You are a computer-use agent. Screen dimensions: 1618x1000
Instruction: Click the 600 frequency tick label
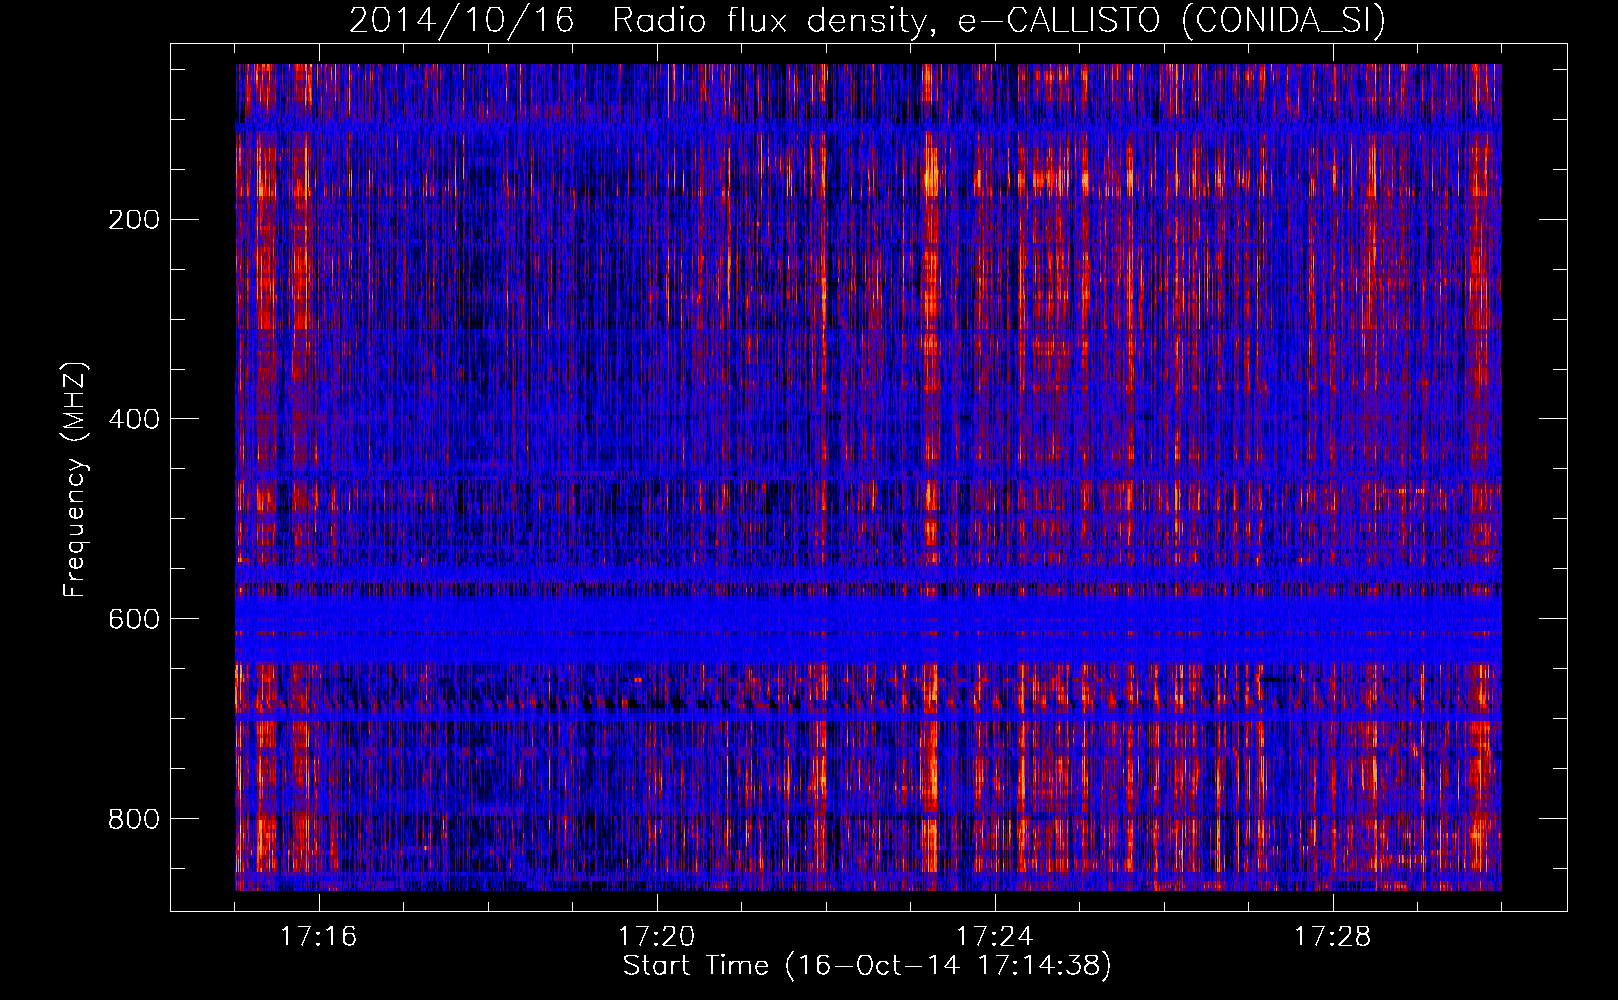[x=134, y=619]
